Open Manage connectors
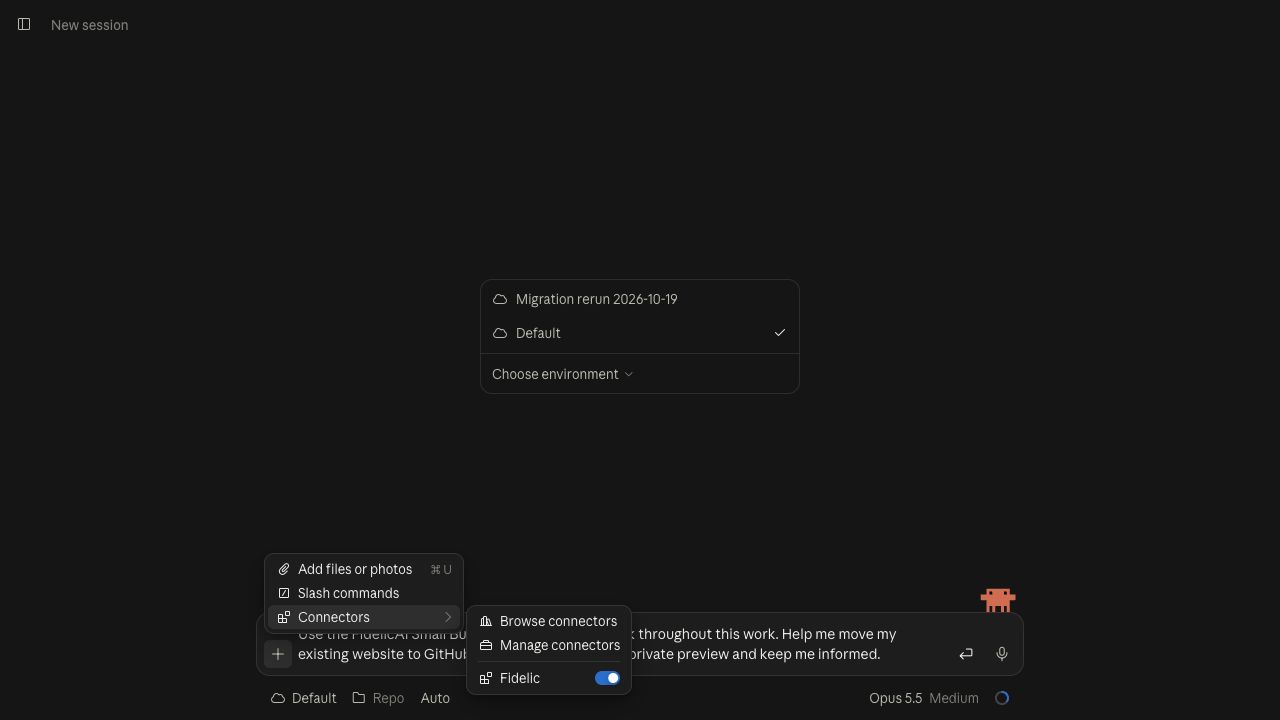Image resolution: width=1280 pixels, height=720 pixels. 549,645
